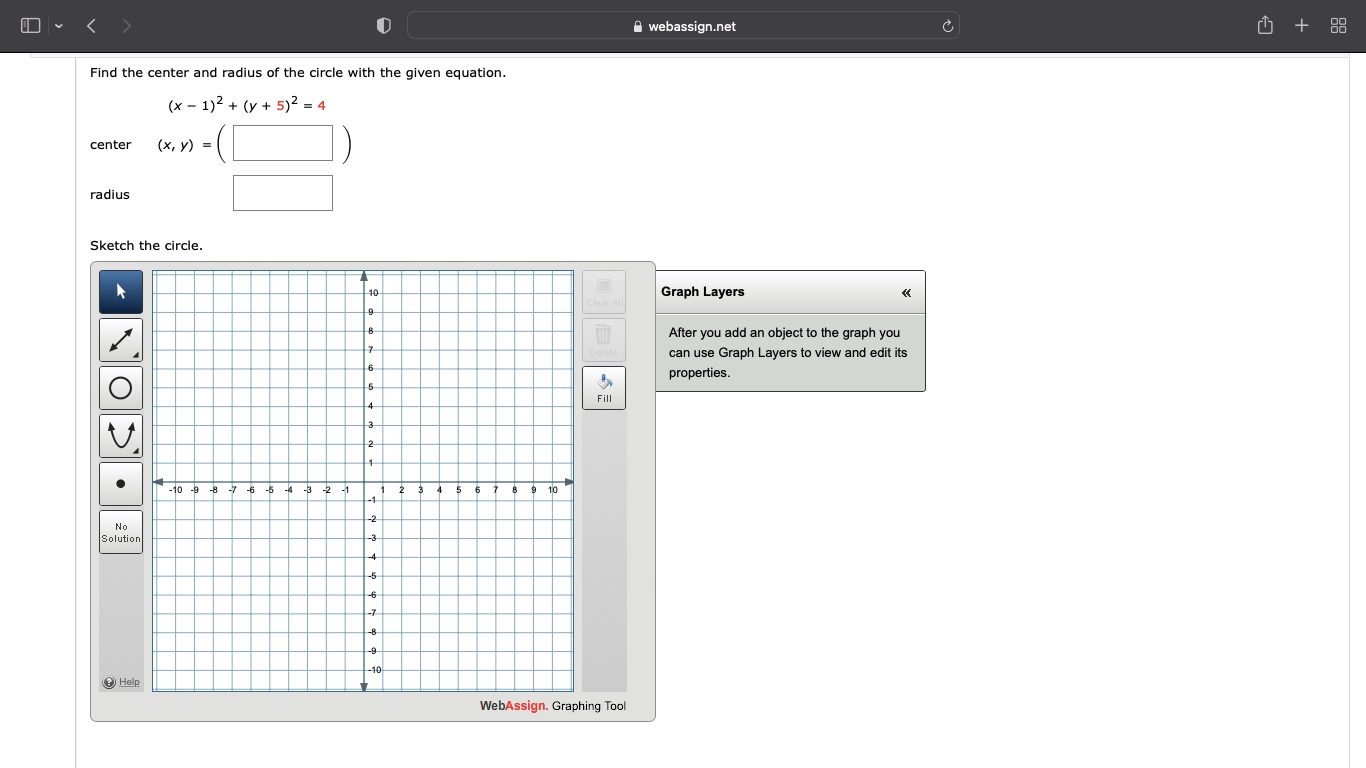Image resolution: width=1366 pixels, height=768 pixels.
Task: Click the No Solution button
Action: point(121,532)
